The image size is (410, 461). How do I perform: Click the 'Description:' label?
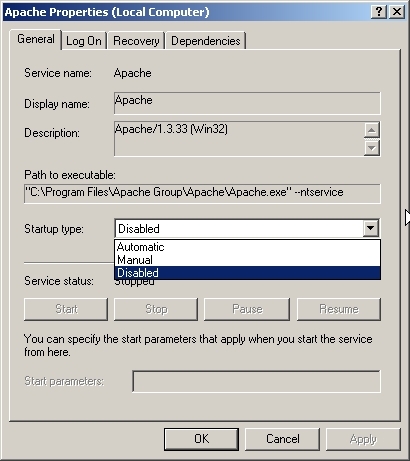(52, 133)
